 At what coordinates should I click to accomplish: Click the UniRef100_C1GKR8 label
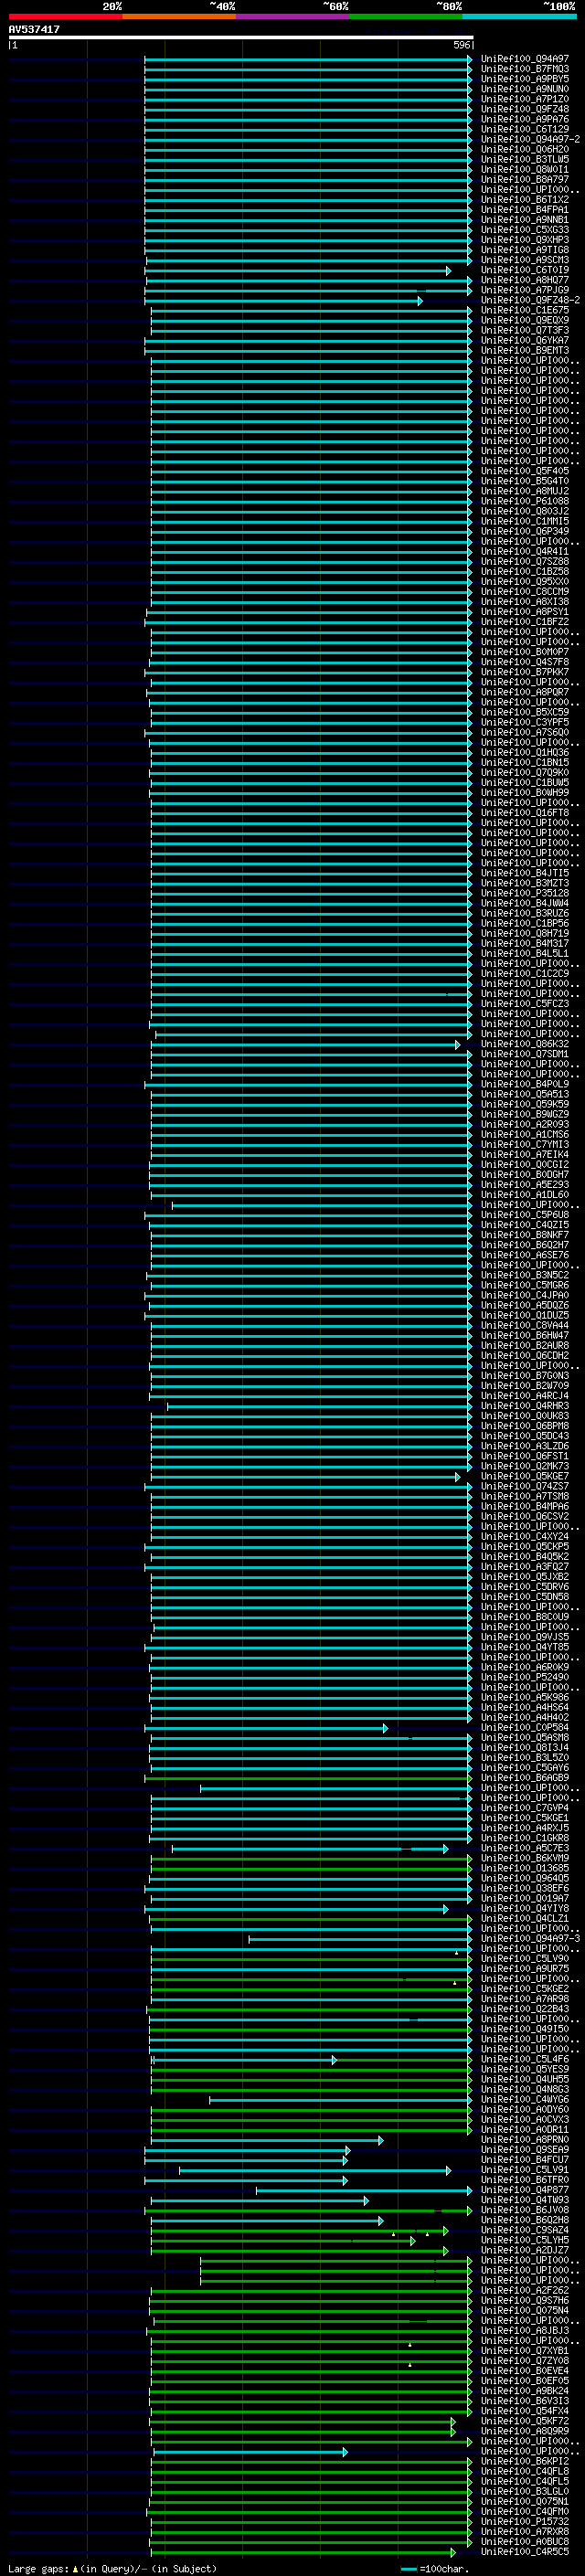[x=525, y=1838]
